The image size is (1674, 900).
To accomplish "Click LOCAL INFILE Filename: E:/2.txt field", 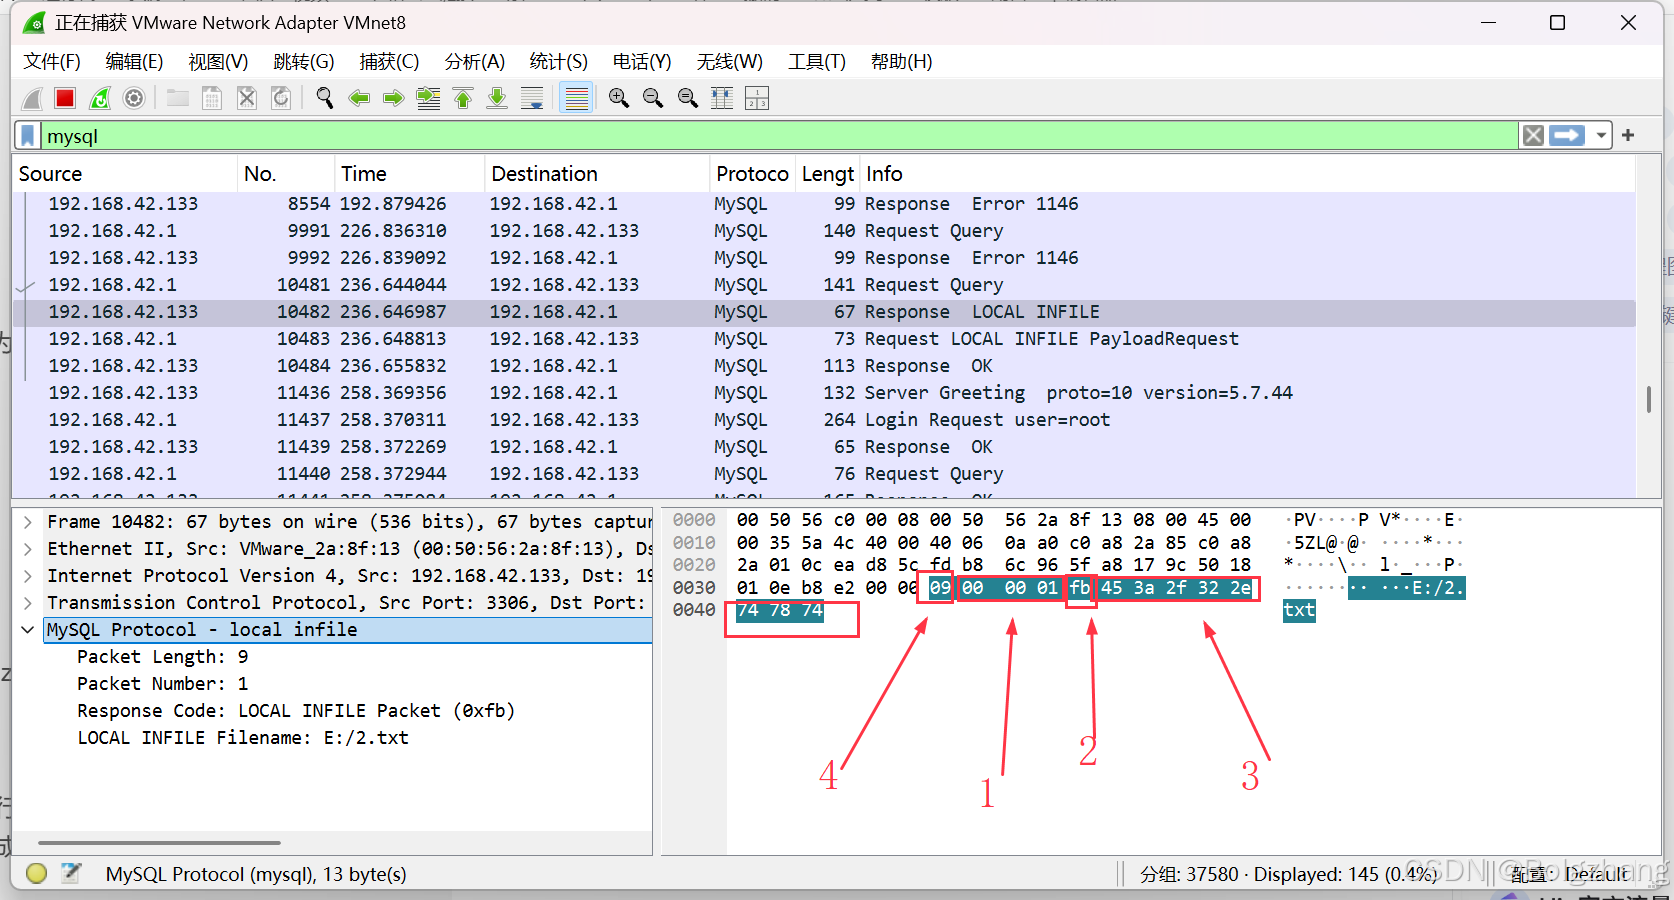I will point(243,738).
